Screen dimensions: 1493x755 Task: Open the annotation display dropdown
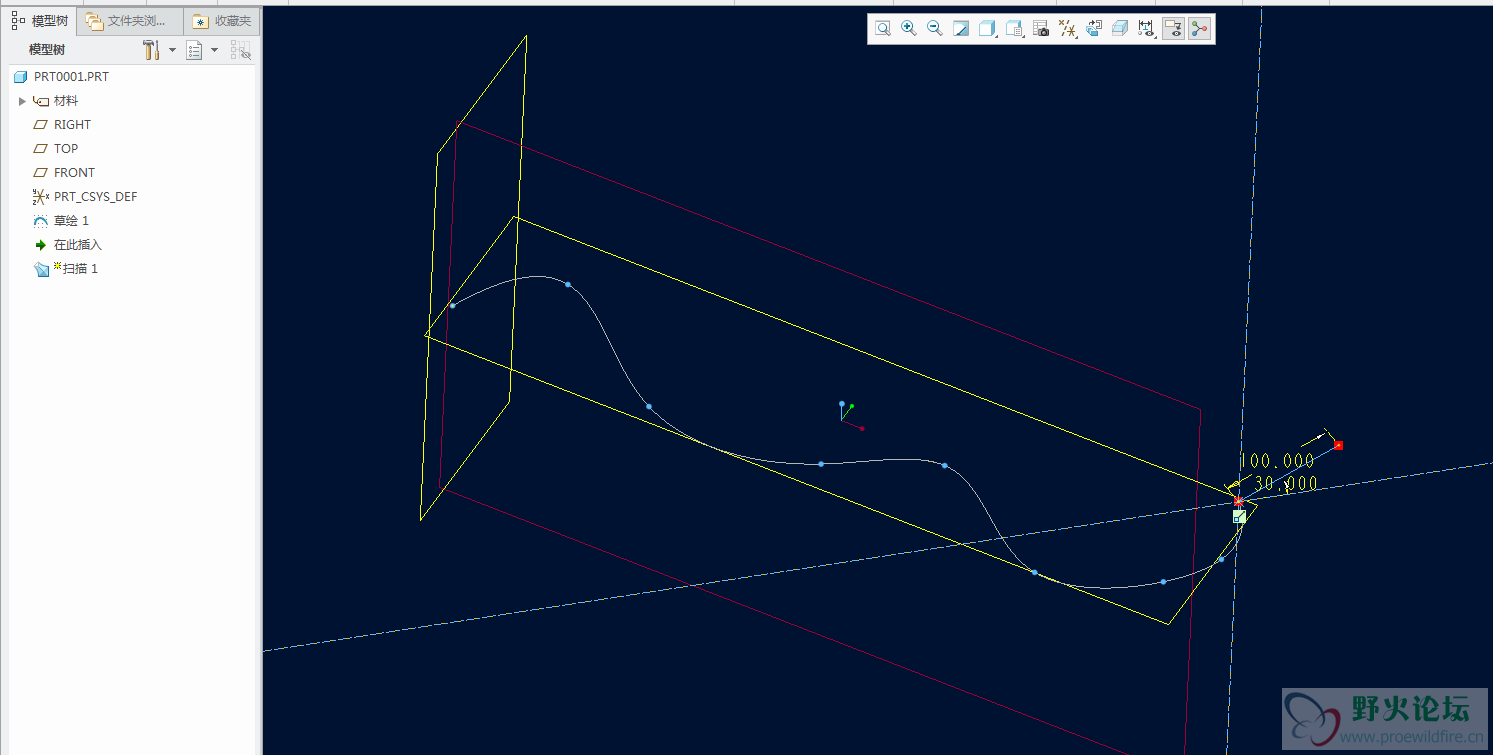[x=1147, y=29]
